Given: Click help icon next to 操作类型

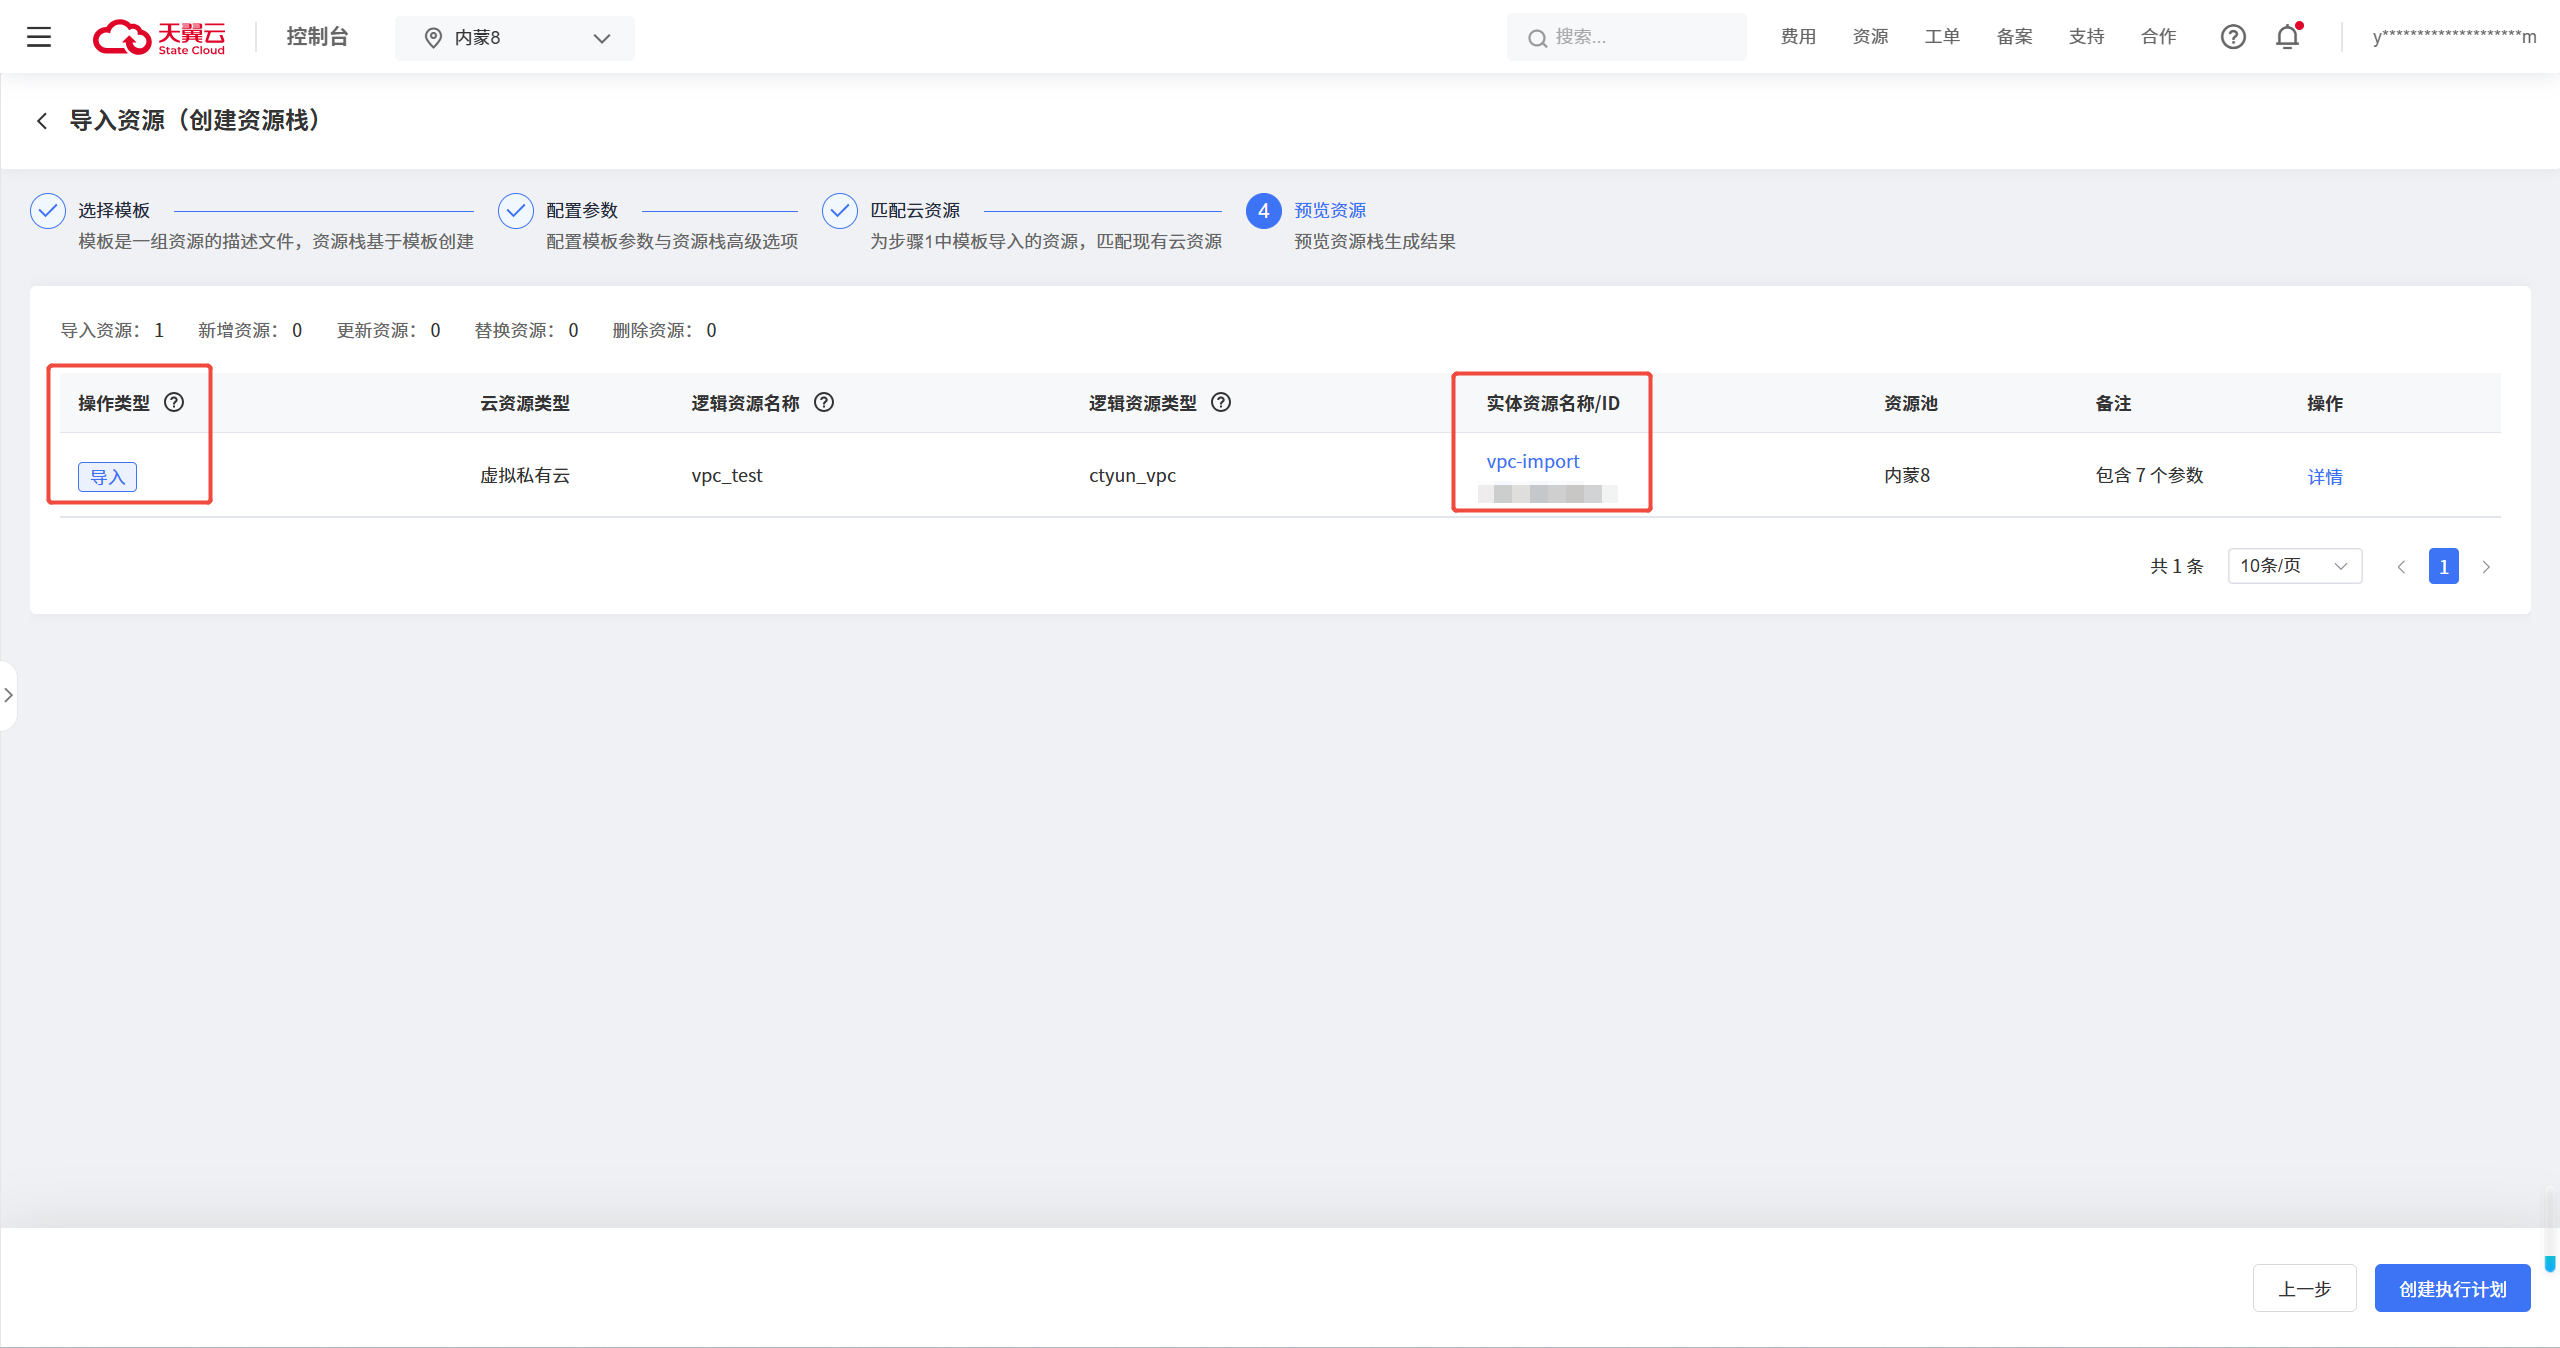Looking at the screenshot, I should (174, 402).
